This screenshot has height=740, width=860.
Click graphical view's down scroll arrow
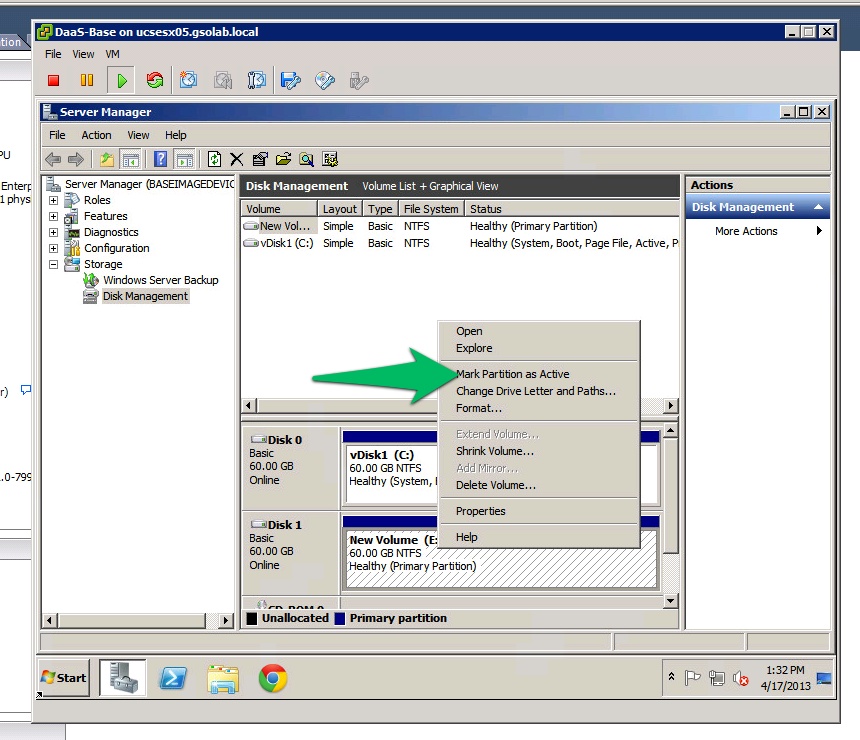click(x=670, y=601)
